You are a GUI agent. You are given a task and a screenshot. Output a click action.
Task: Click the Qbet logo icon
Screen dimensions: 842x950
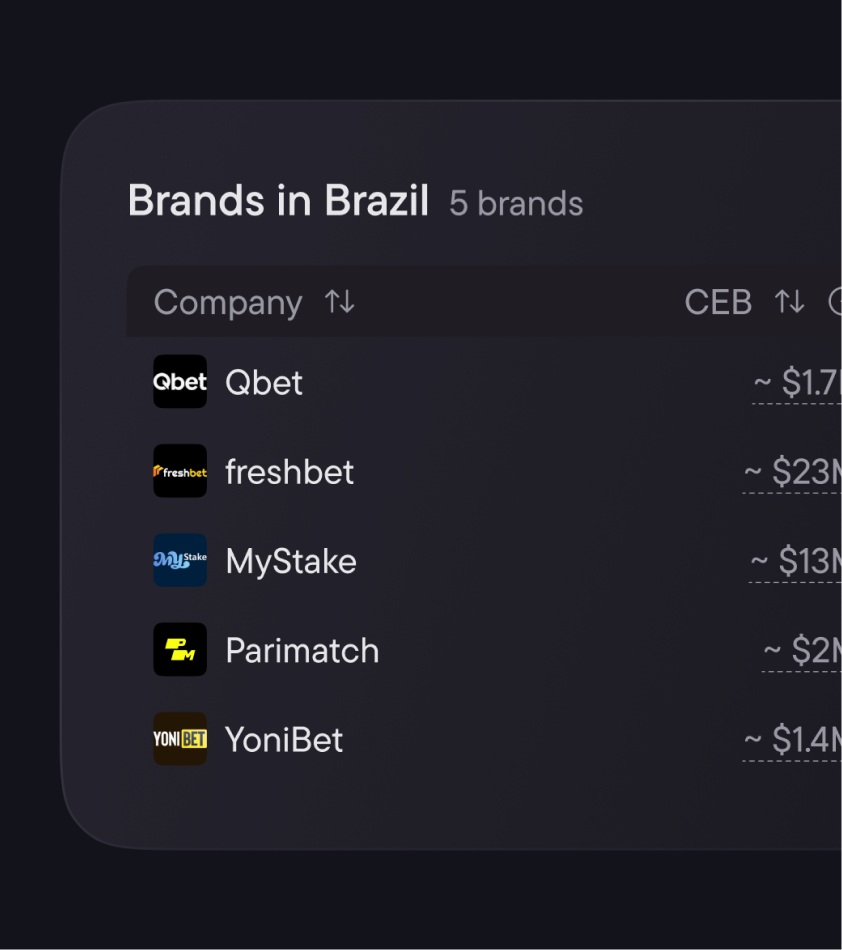tap(180, 382)
